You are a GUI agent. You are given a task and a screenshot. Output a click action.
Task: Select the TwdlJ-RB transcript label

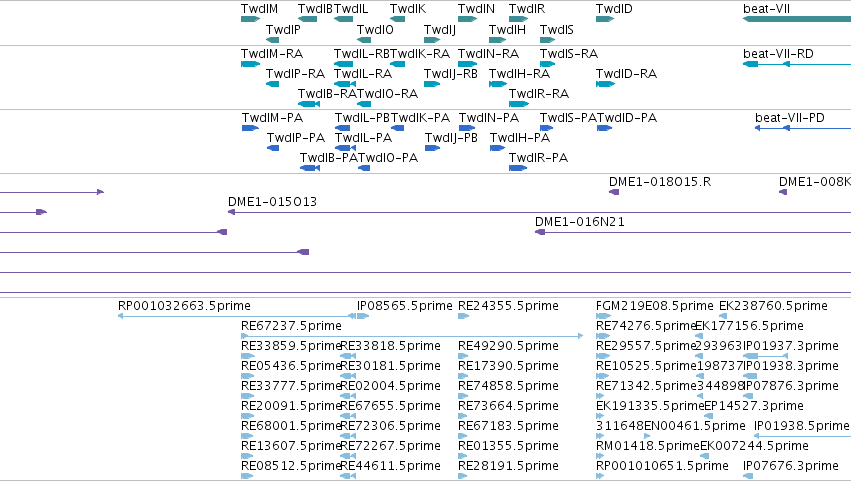[450, 74]
